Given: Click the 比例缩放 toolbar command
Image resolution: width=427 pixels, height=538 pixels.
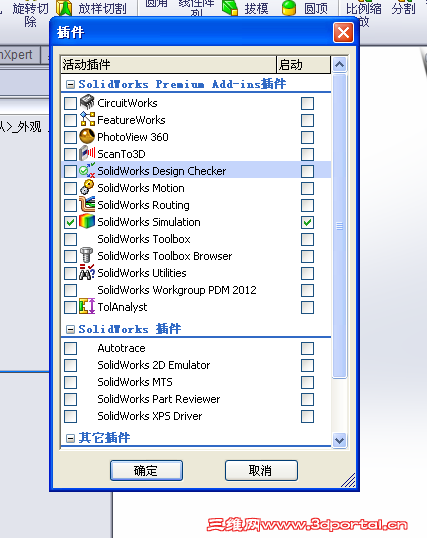Looking at the screenshot, I should tap(363, 14).
